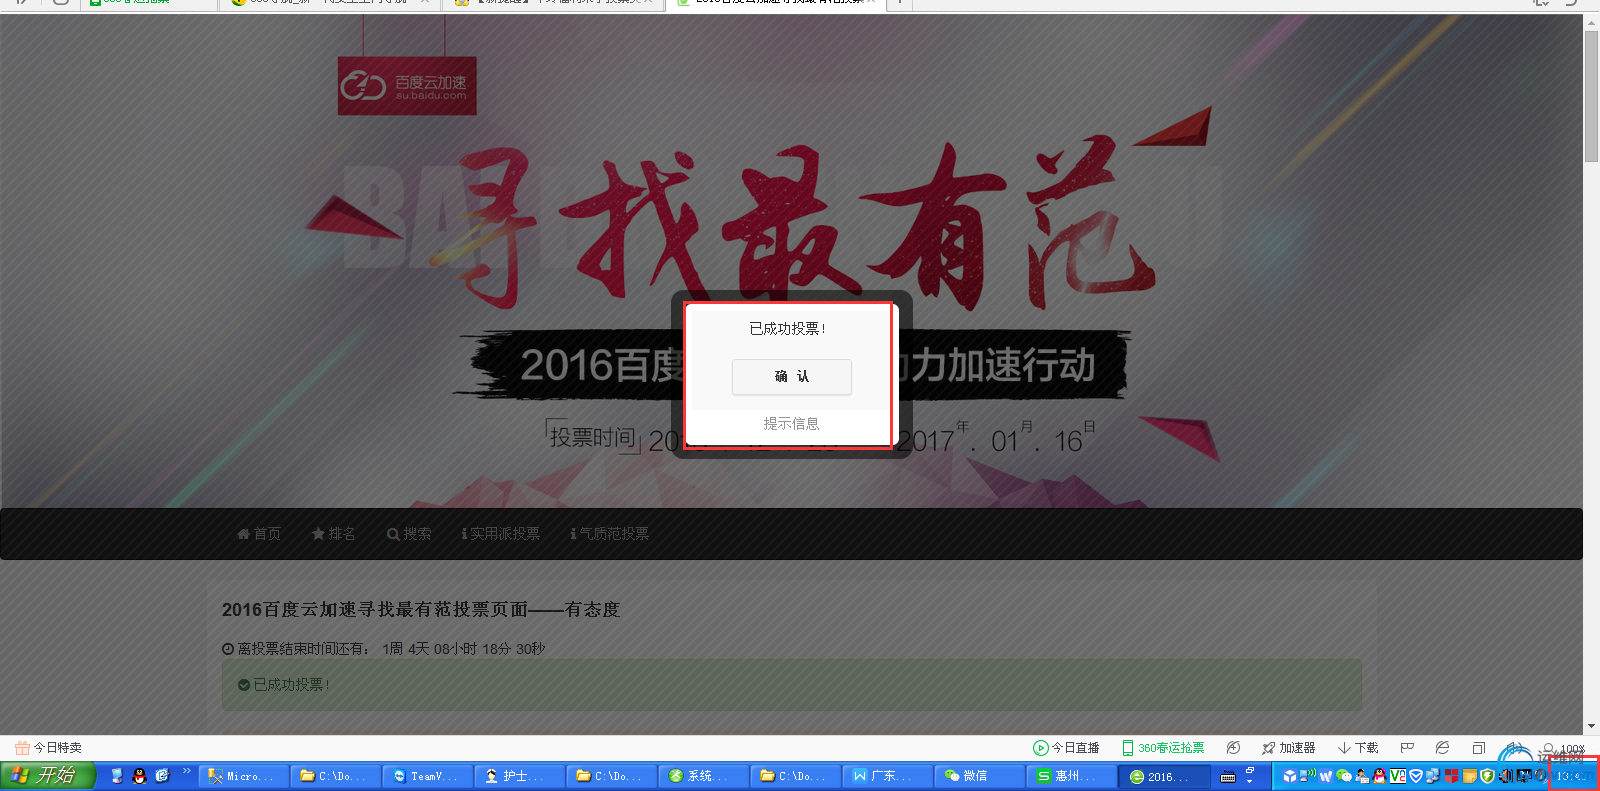The width and height of the screenshot is (1600, 791).
Task: Click the window split icon in status bar
Action: pos(1479,748)
